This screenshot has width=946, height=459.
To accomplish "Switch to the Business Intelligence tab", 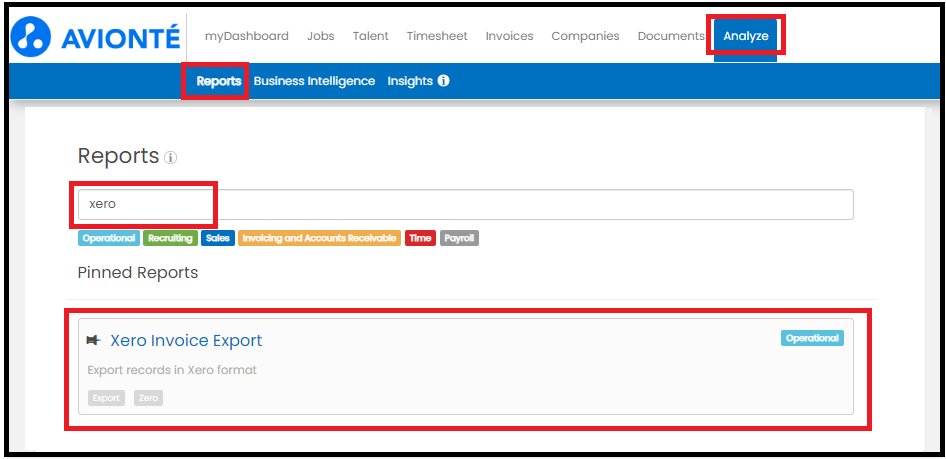I will coord(314,81).
